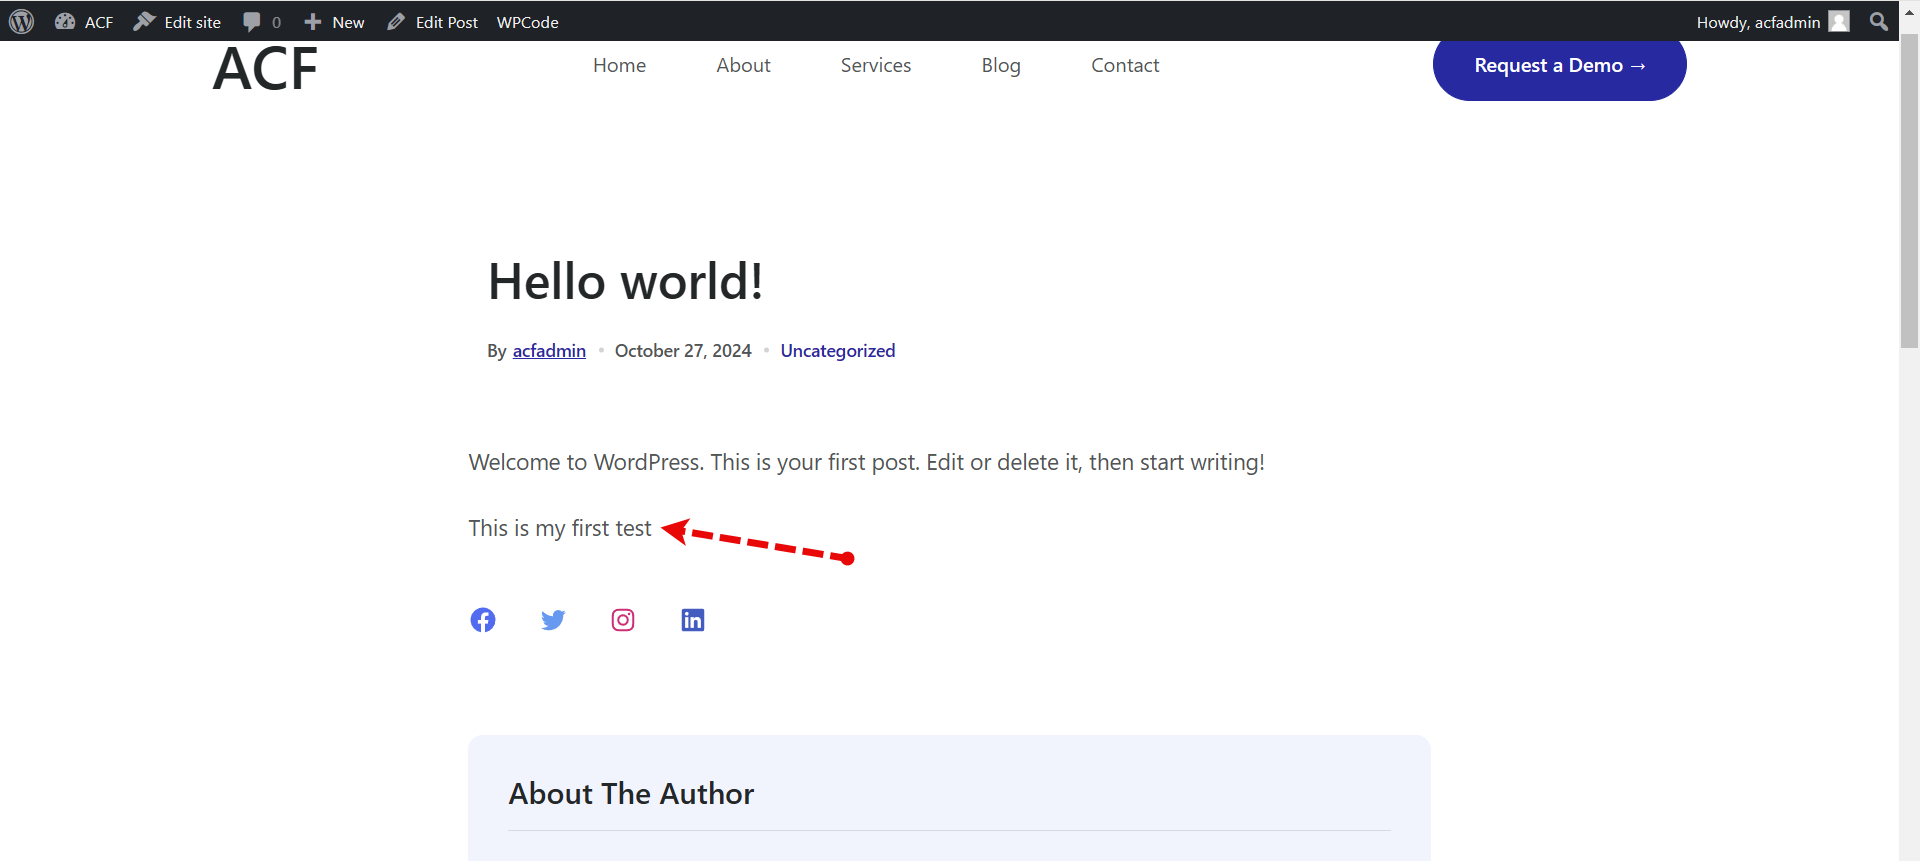The width and height of the screenshot is (1920, 861).
Task: Expand the Howdy, acfadmin account menu
Action: pyautogui.click(x=1758, y=22)
